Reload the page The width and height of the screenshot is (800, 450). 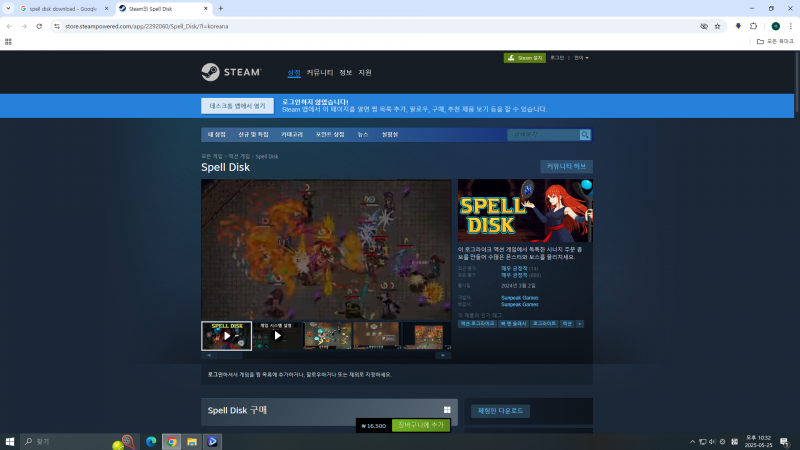click(39, 26)
